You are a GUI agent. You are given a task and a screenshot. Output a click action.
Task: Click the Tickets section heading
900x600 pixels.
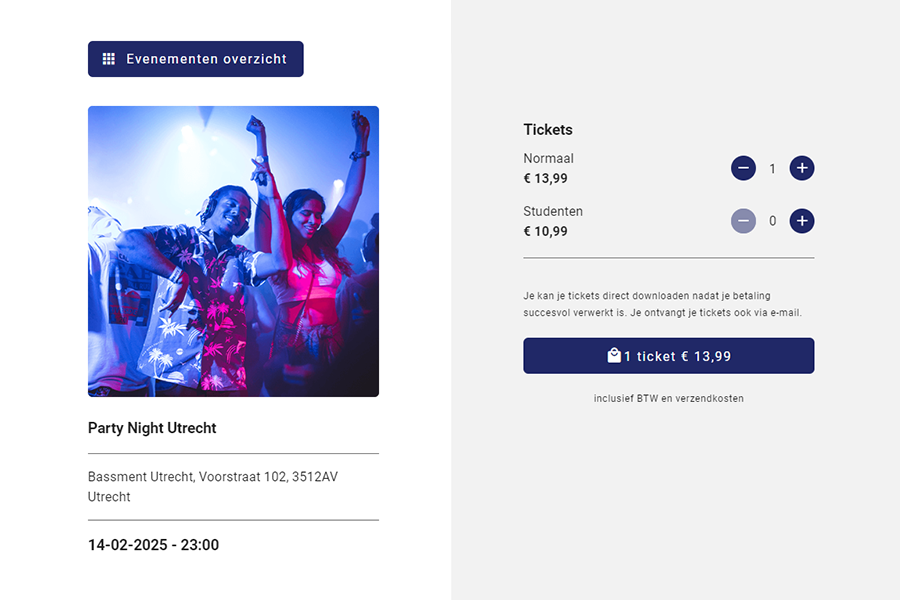(548, 130)
